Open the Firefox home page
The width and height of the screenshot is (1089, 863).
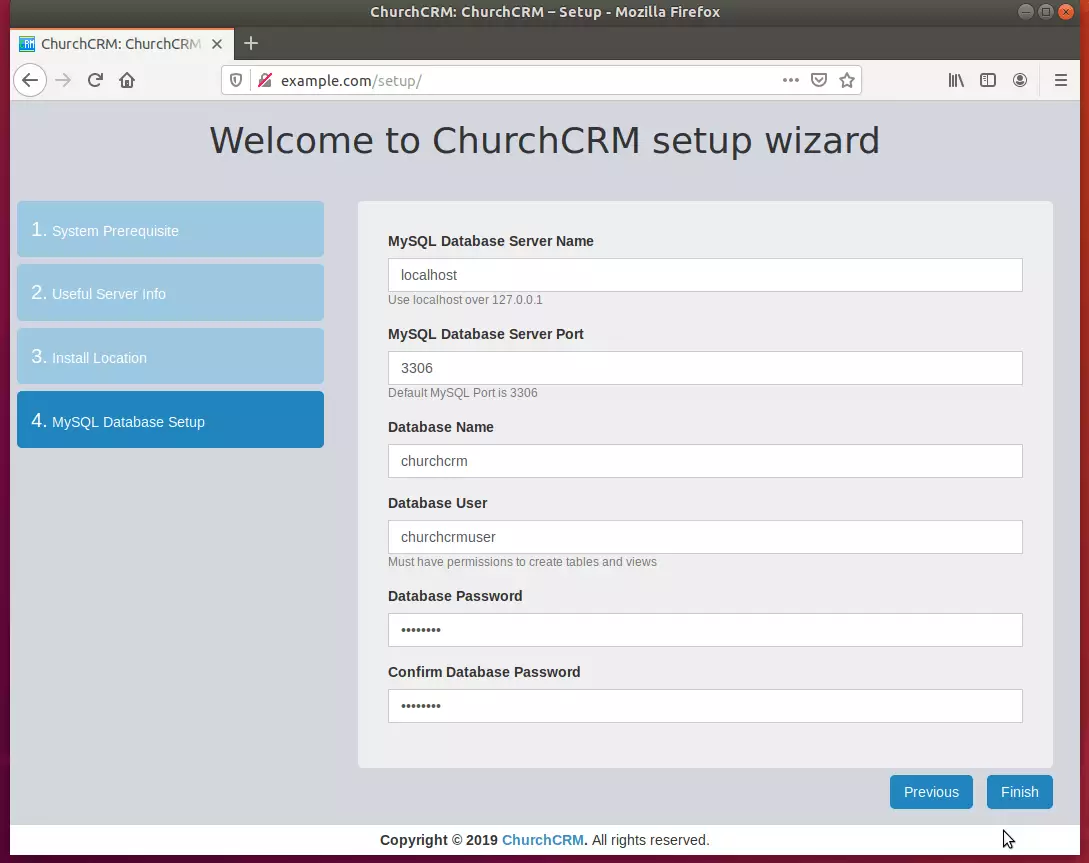pos(127,81)
